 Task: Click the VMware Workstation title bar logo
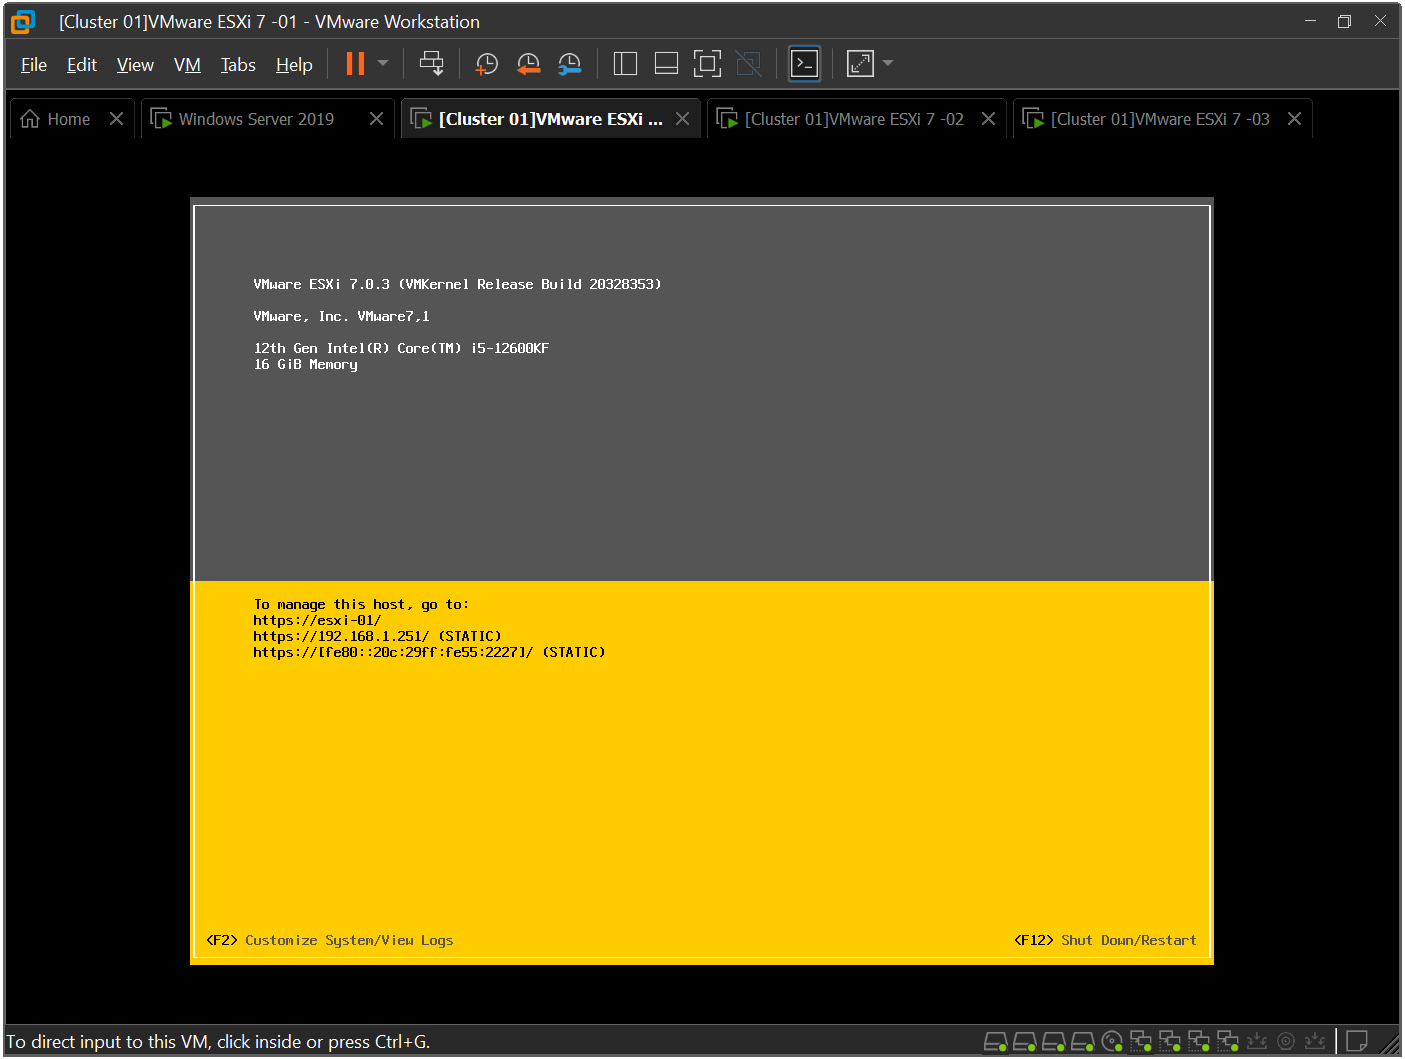pos(23,21)
